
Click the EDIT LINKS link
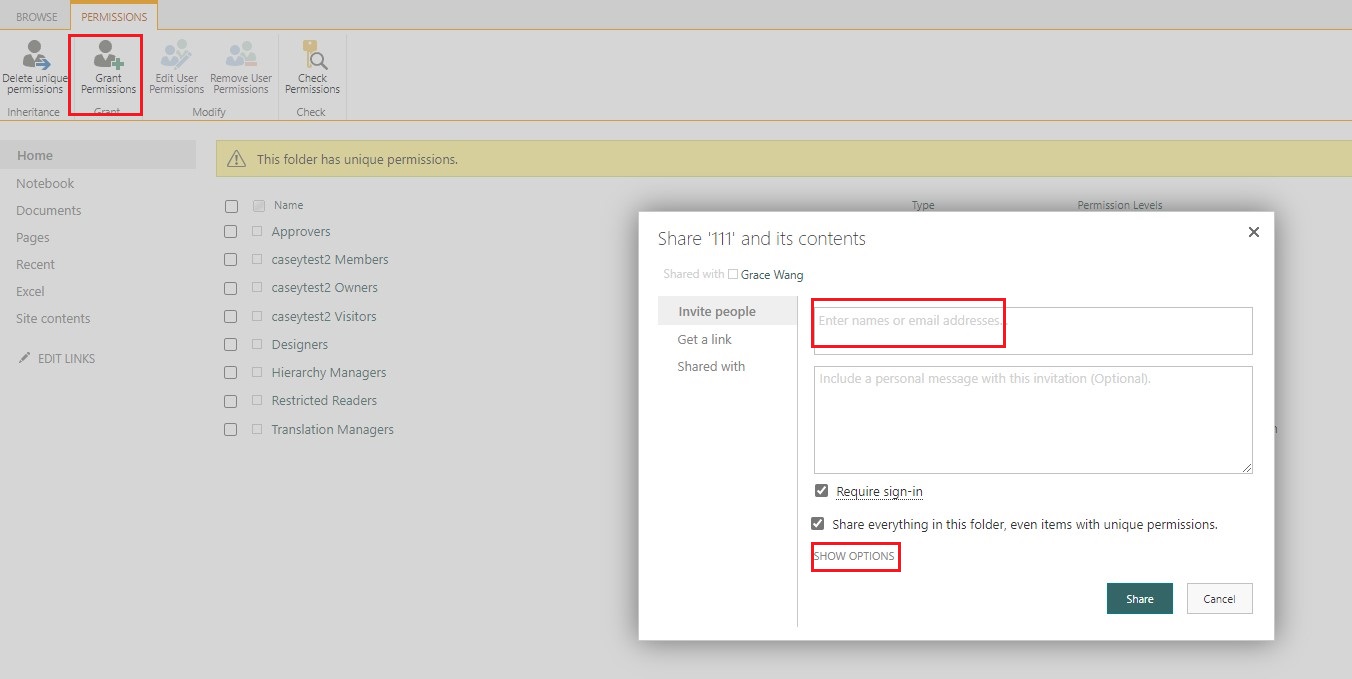point(66,358)
